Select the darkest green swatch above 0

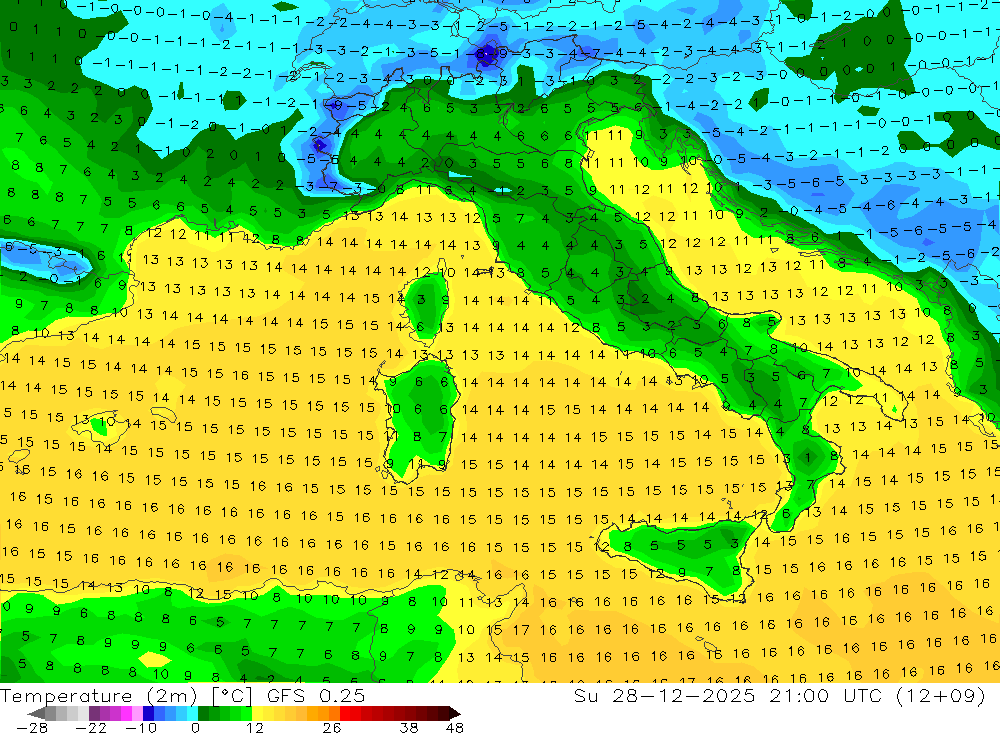pyautogui.click(x=203, y=713)
